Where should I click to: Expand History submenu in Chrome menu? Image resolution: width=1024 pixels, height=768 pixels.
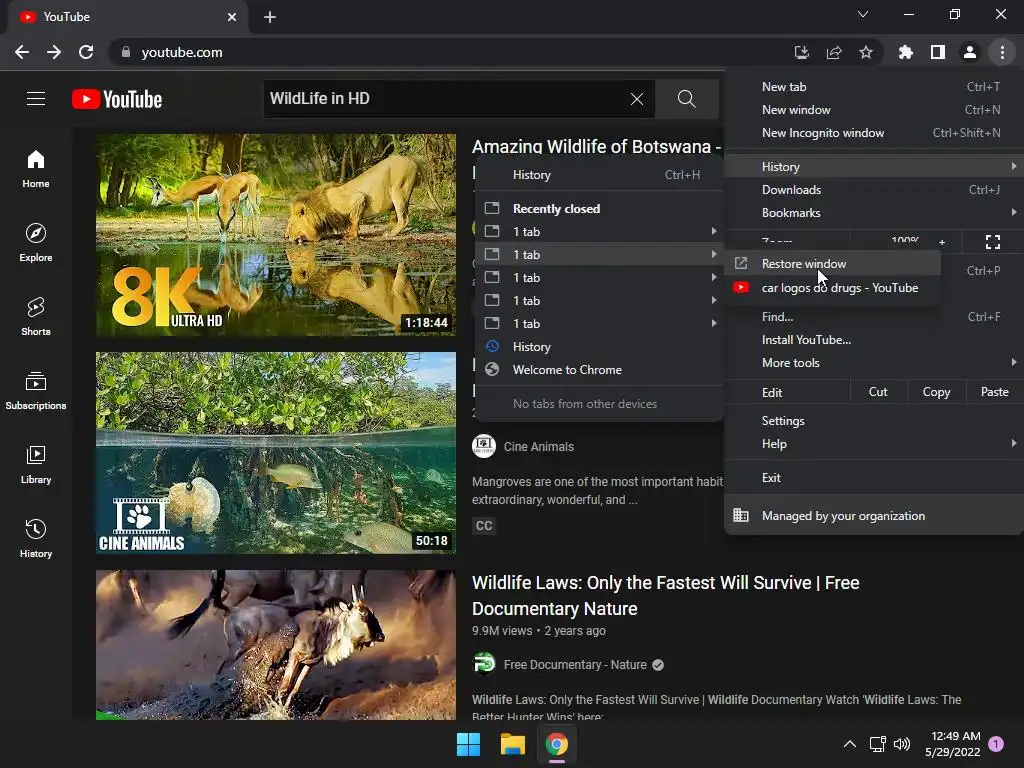(874, 167)
